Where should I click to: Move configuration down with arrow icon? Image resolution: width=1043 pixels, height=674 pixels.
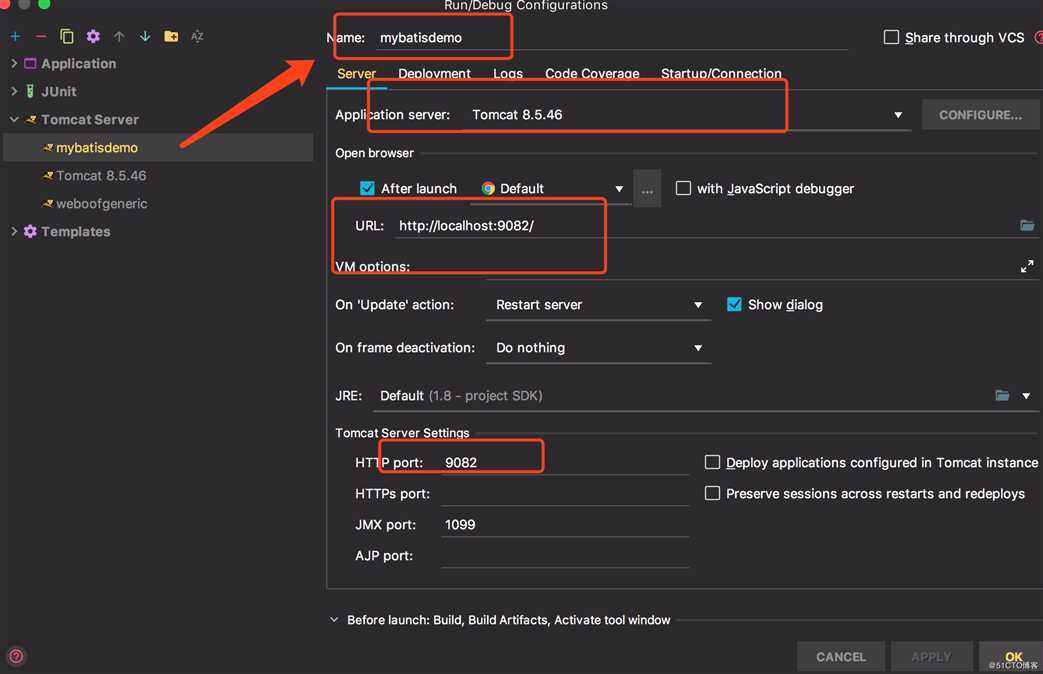point(145,37)
